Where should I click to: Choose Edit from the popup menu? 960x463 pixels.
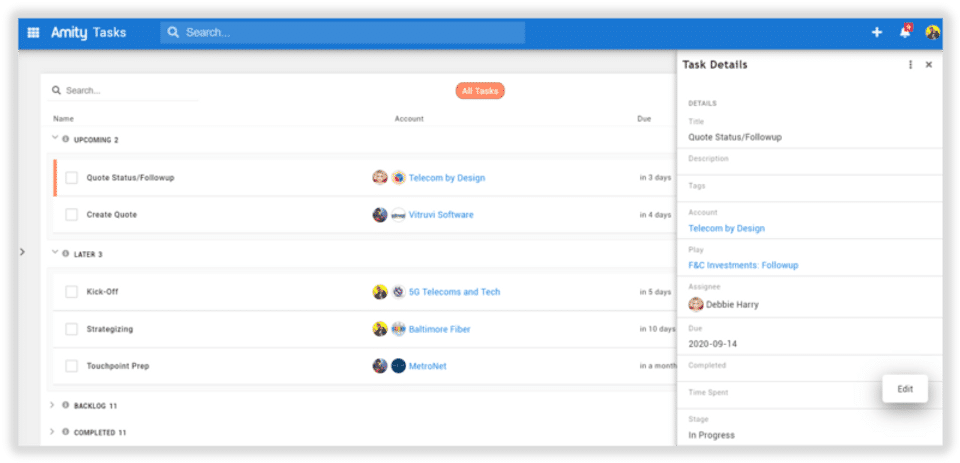tap(905, 389)
